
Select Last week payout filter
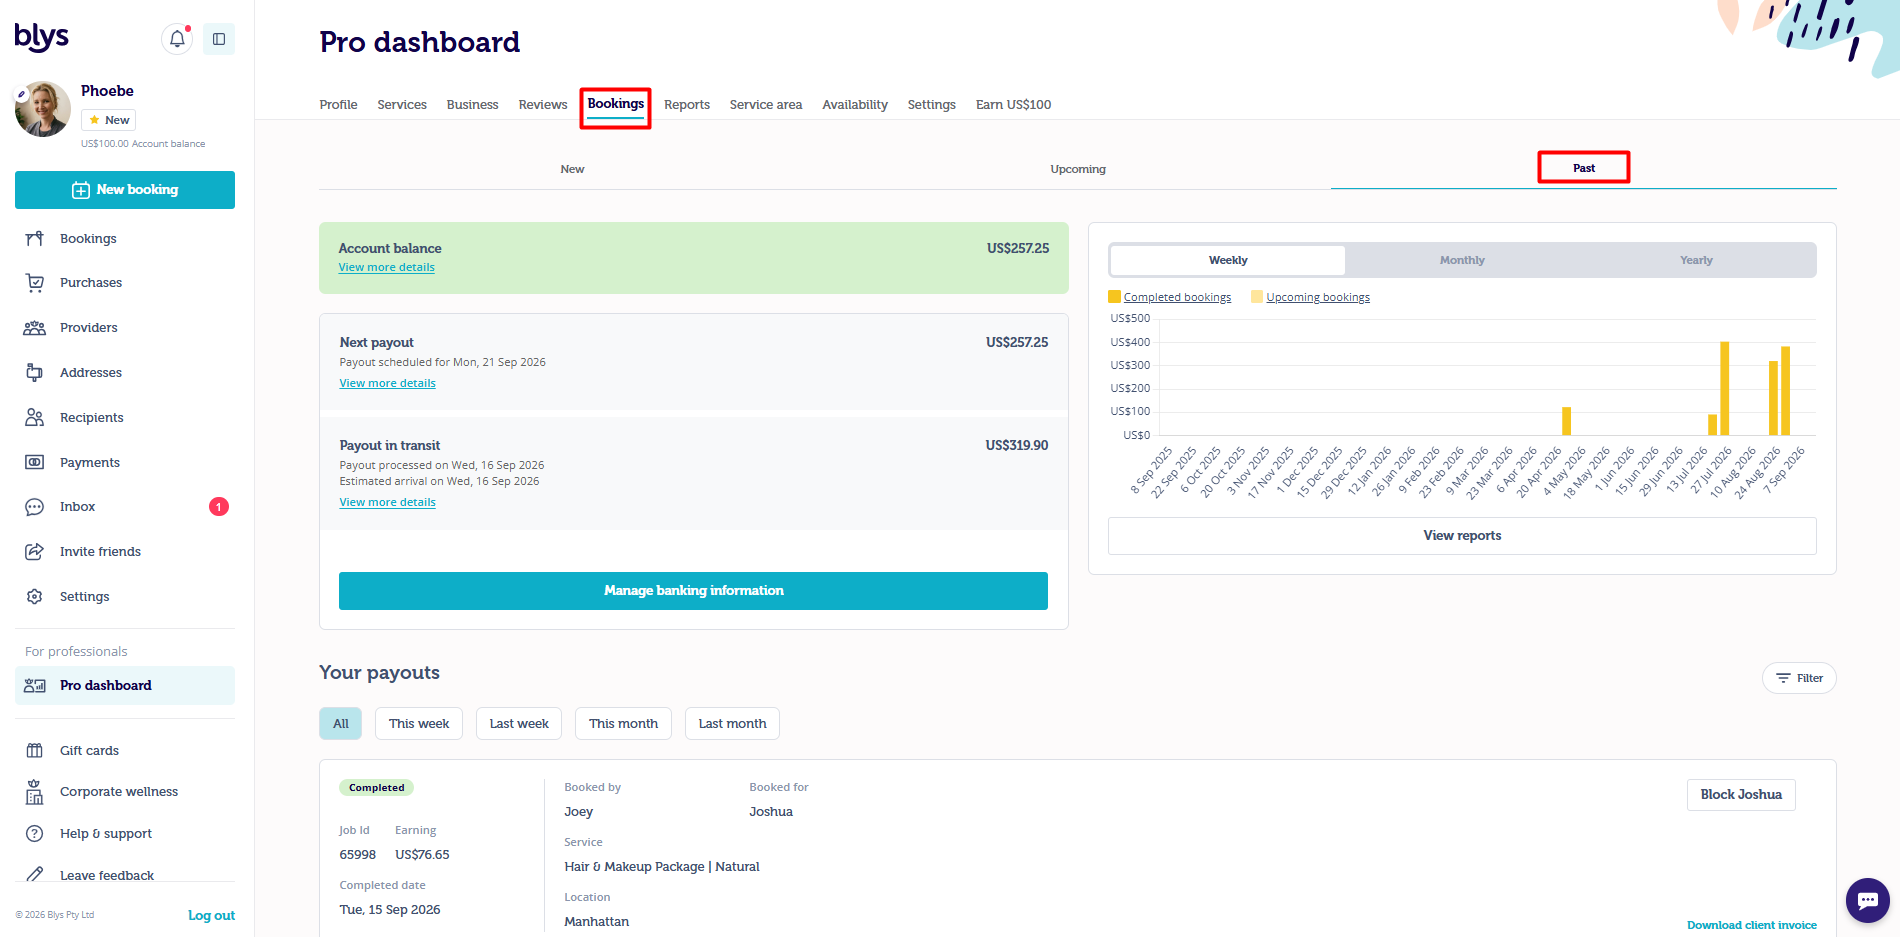coord(519,724)
